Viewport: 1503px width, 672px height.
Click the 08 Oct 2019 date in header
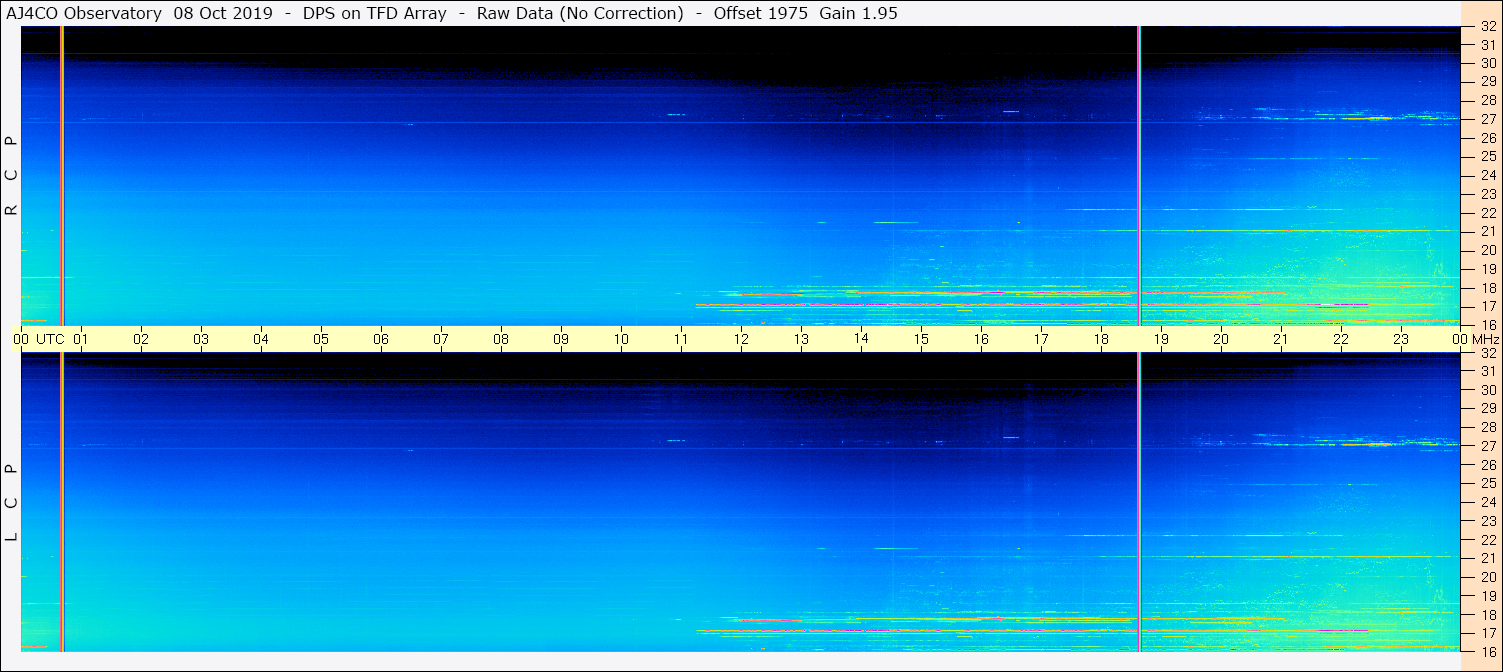click(217, 13)
